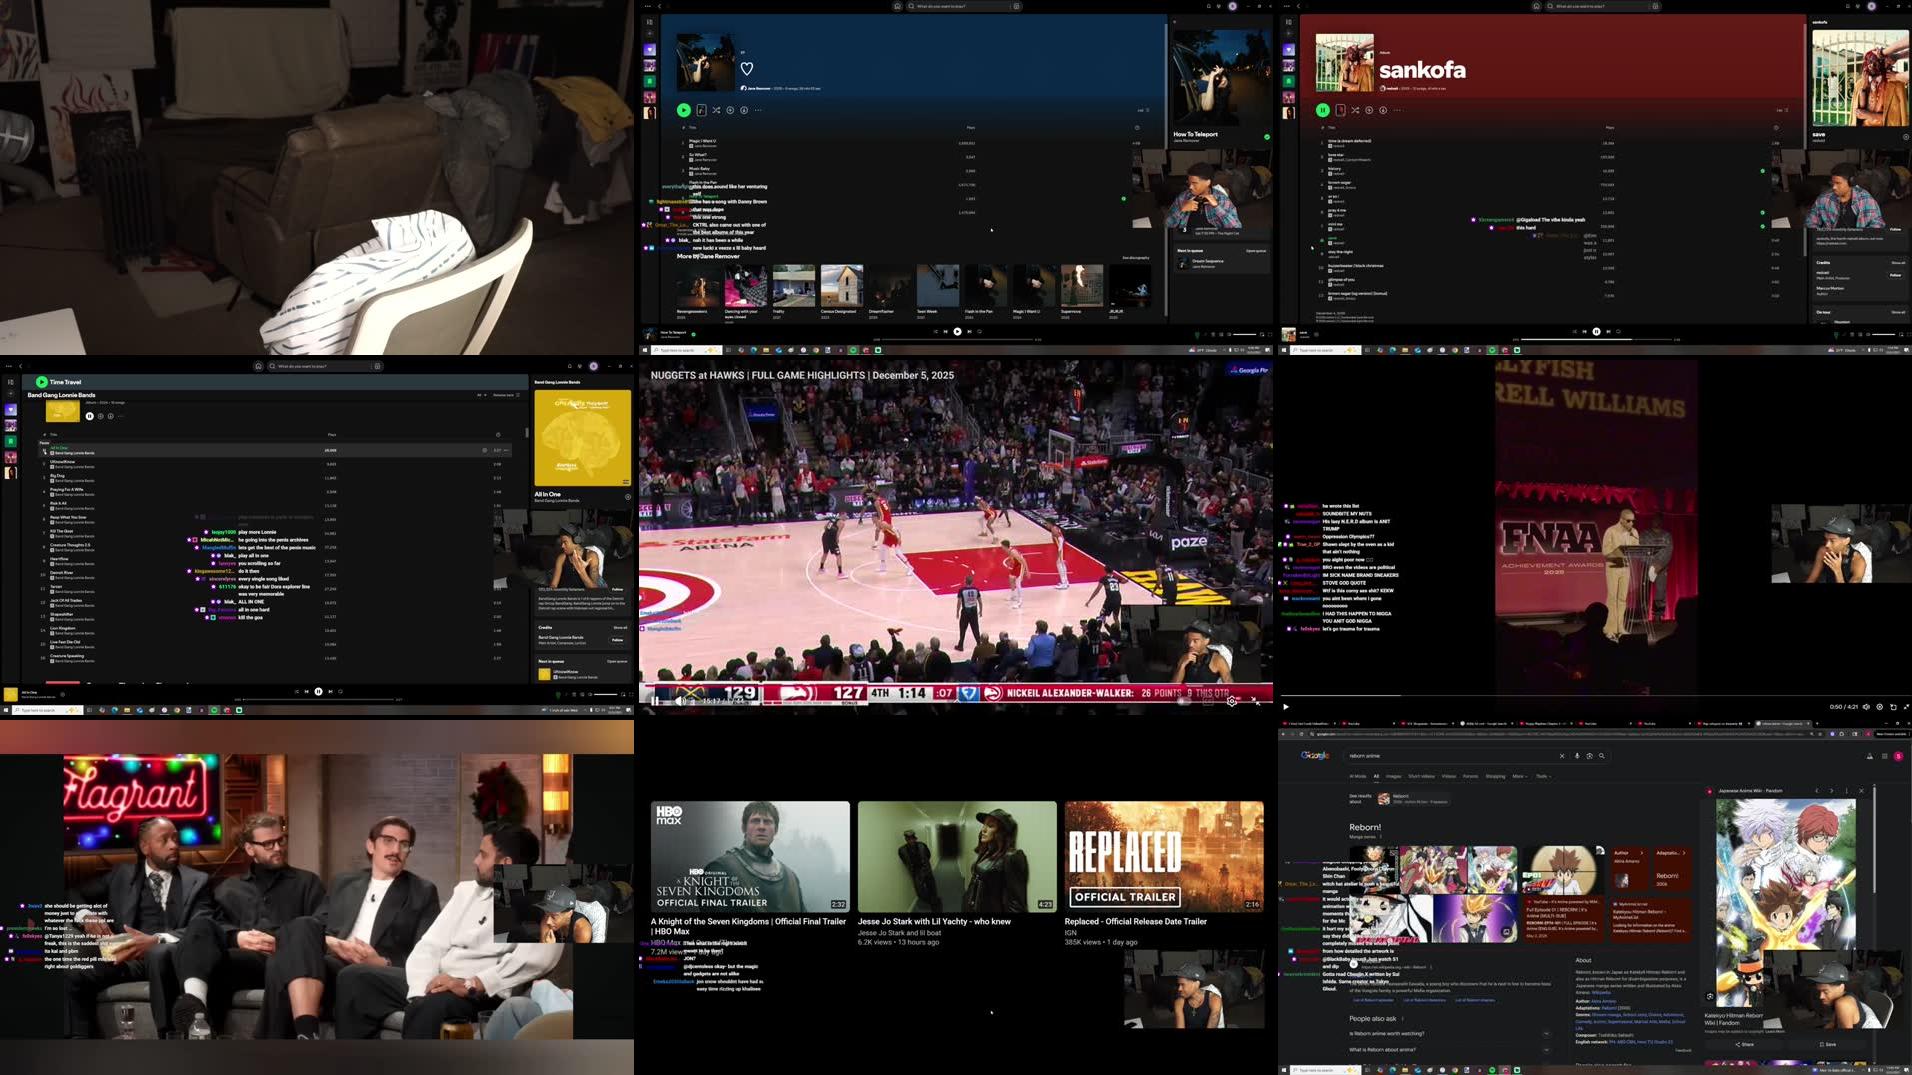1912x1075 pixels.
Task: Click volume slider in How To Teleport player bar
Action: point(1243,334)
